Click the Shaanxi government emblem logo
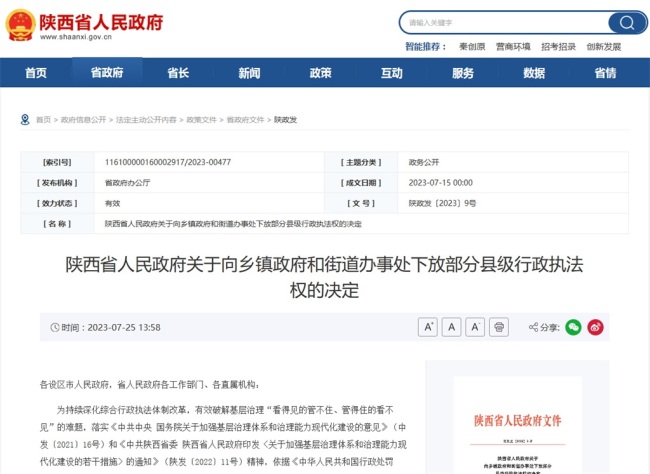This screenshot has height=474, width=650. (20, 25)
